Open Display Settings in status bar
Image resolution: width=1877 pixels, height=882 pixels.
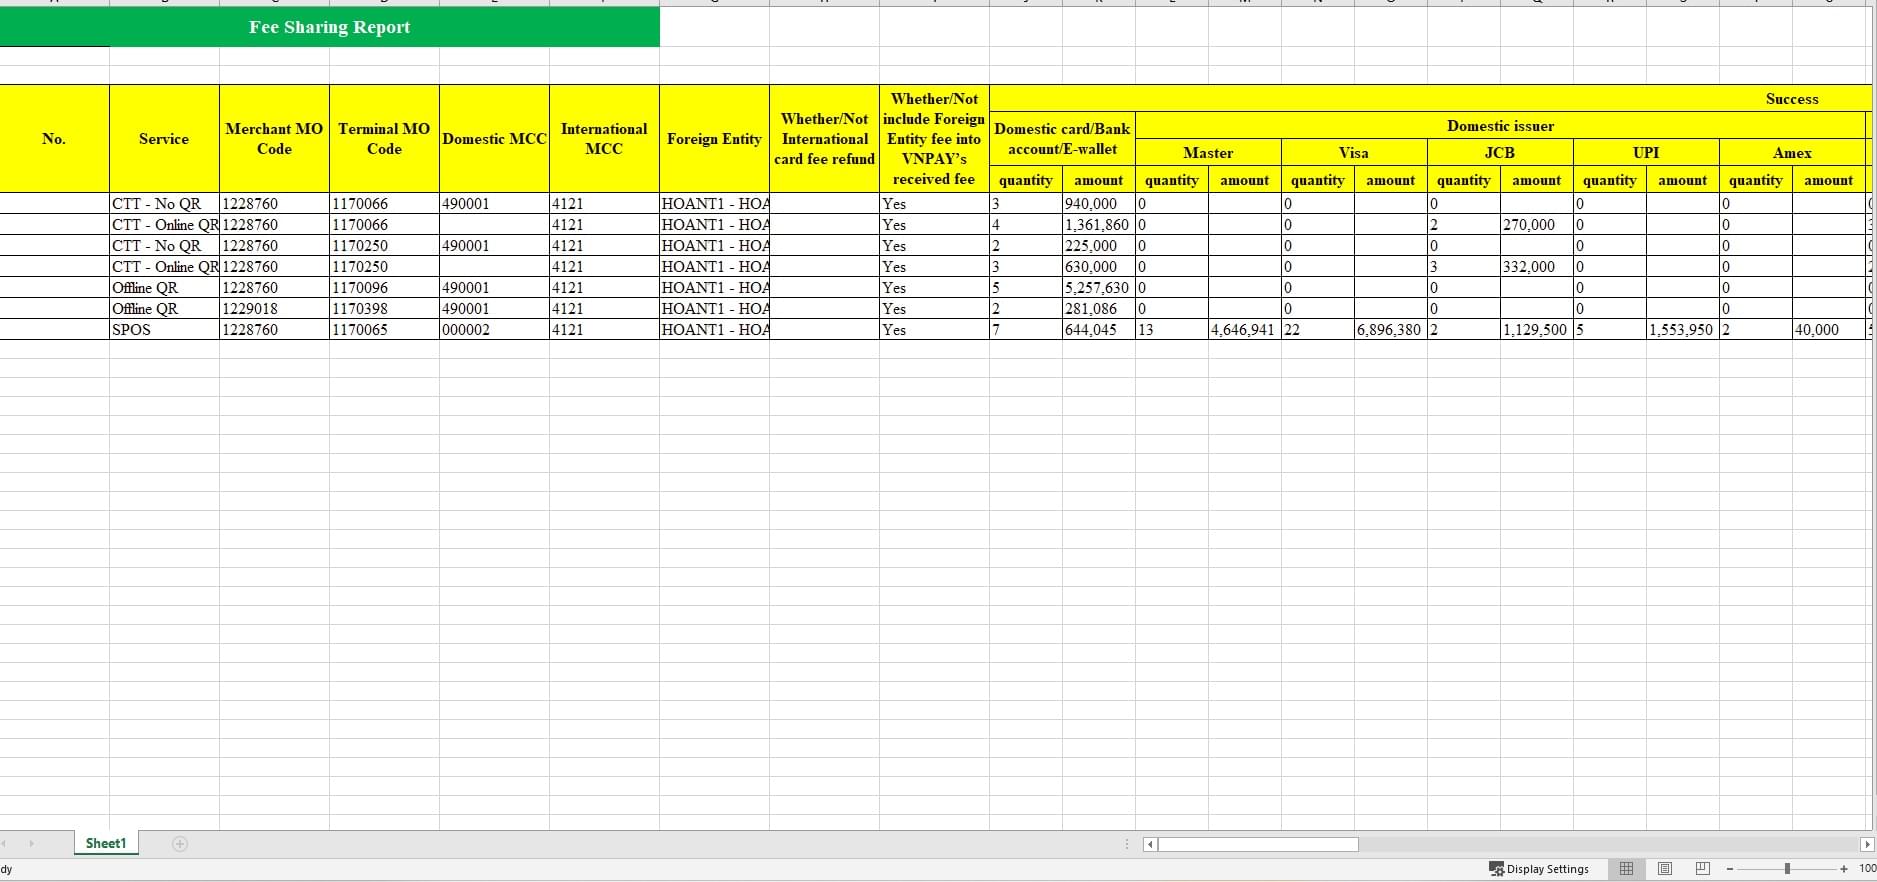1539,869
